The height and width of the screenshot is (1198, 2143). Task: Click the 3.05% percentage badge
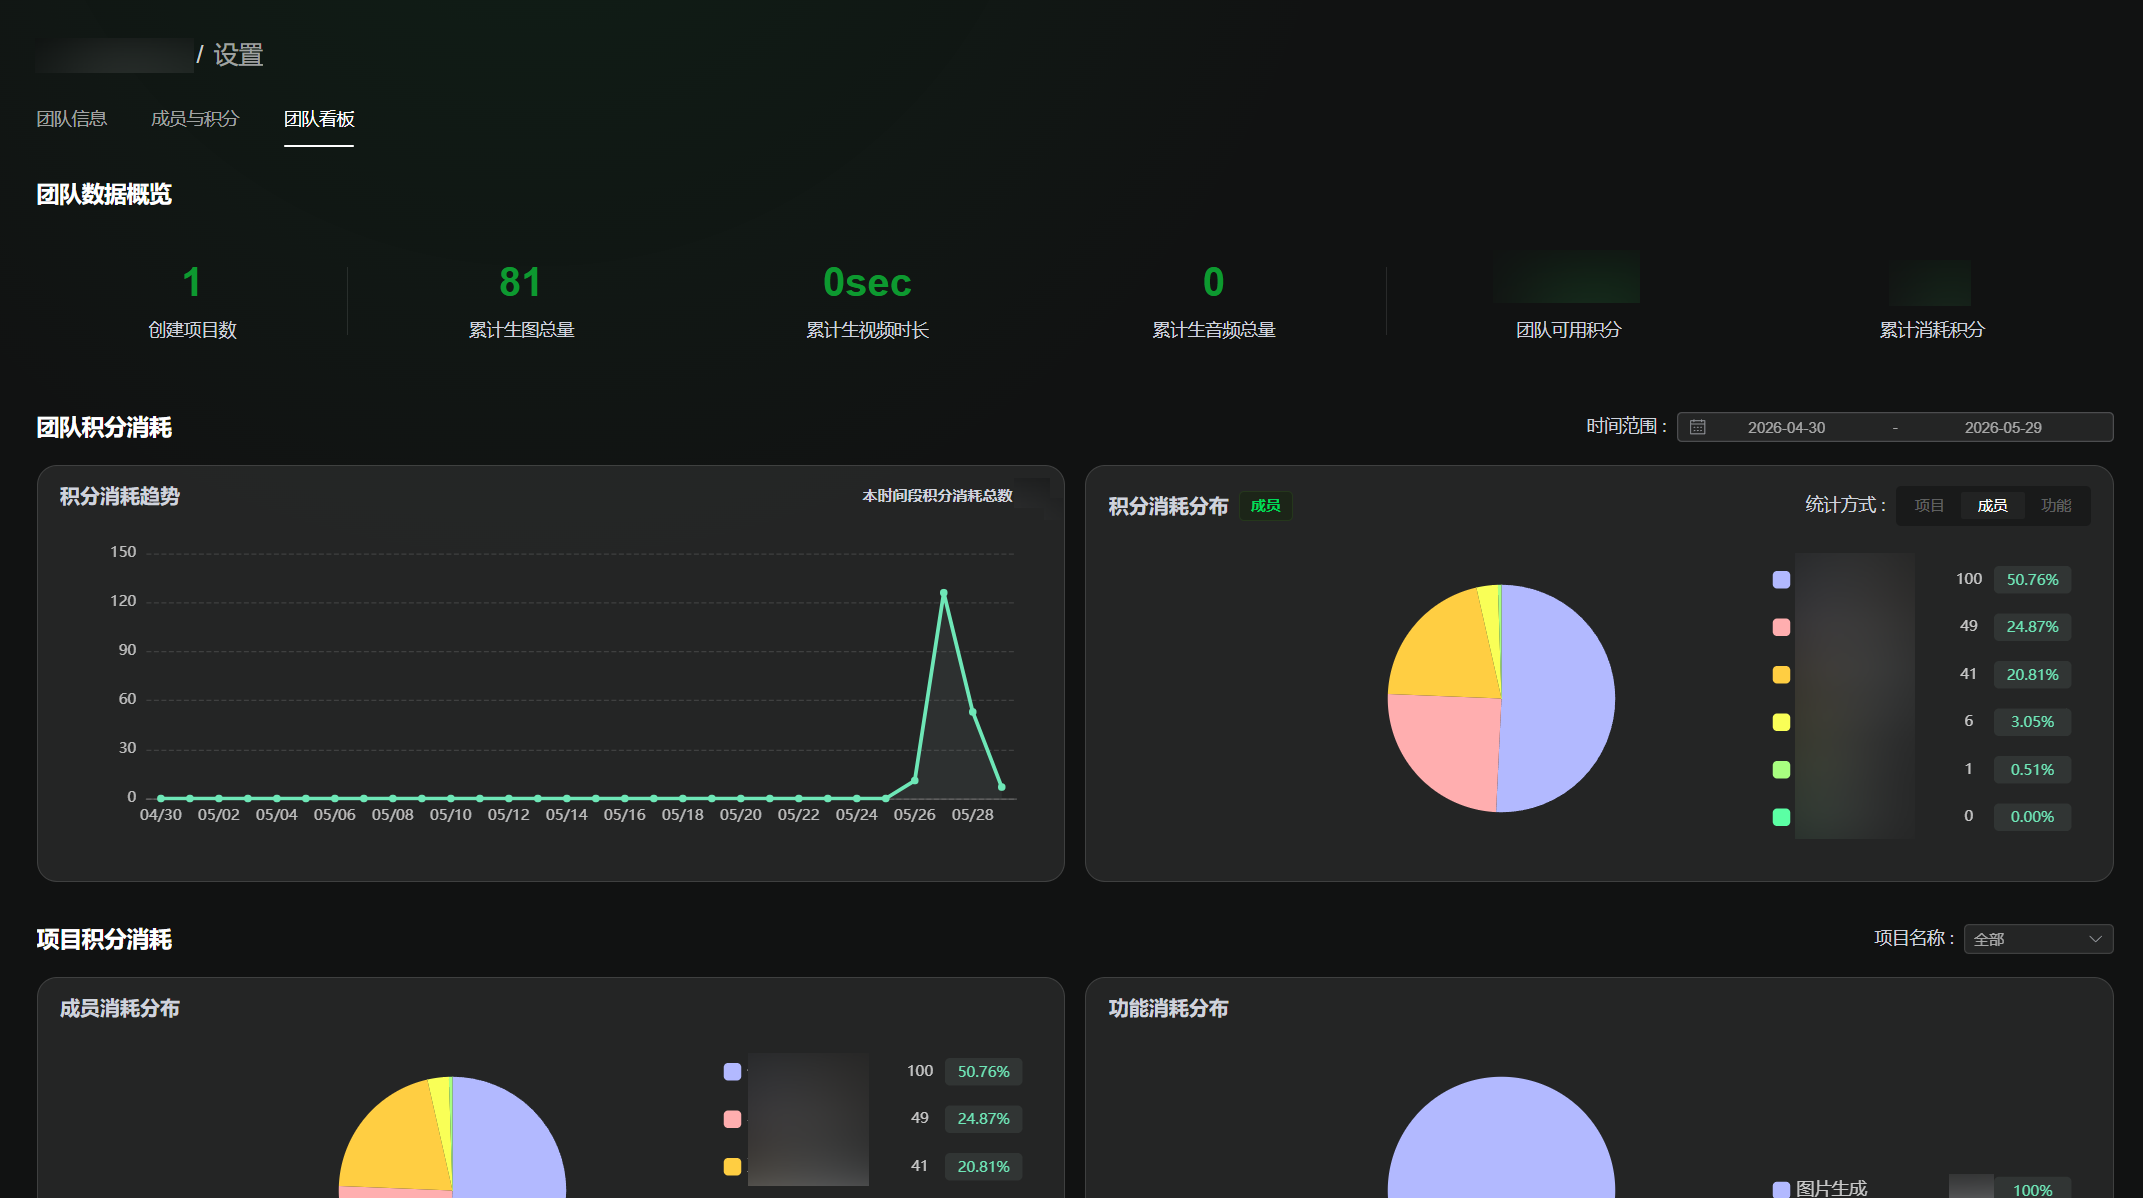2032,722
